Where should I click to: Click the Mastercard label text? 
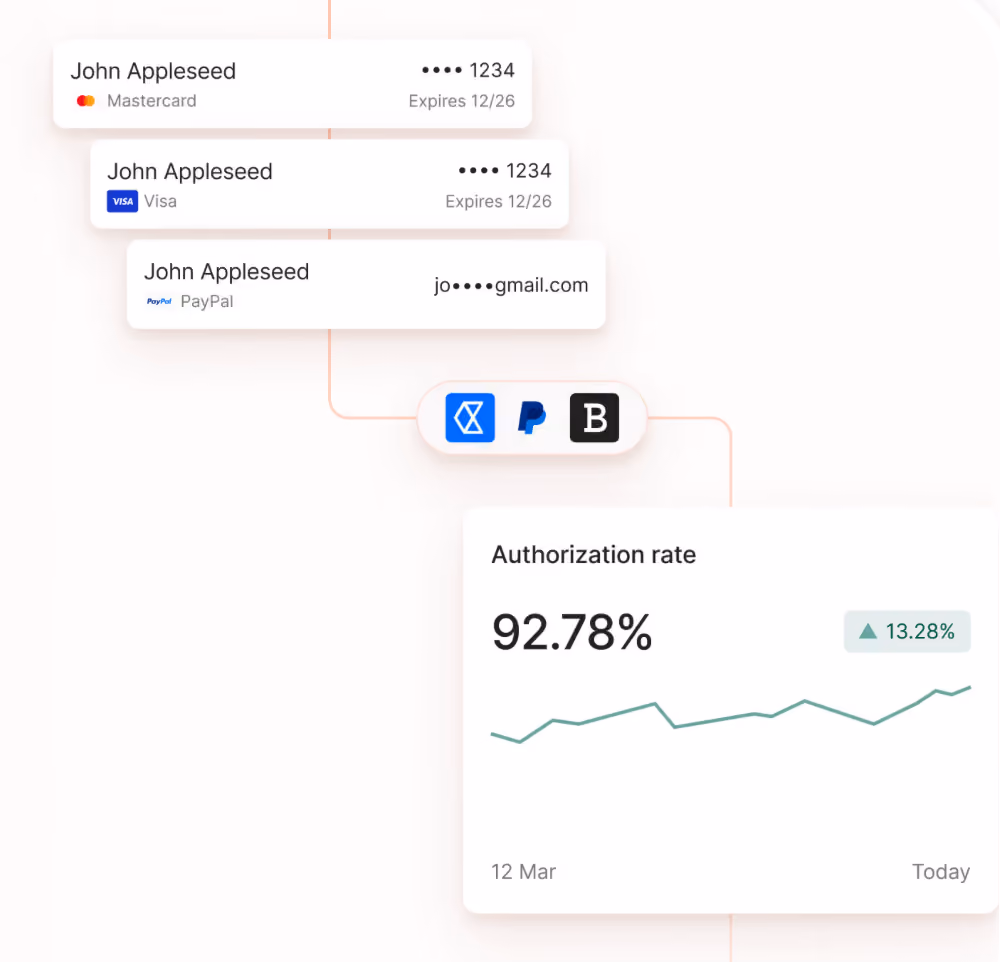[x=152, y=101]
